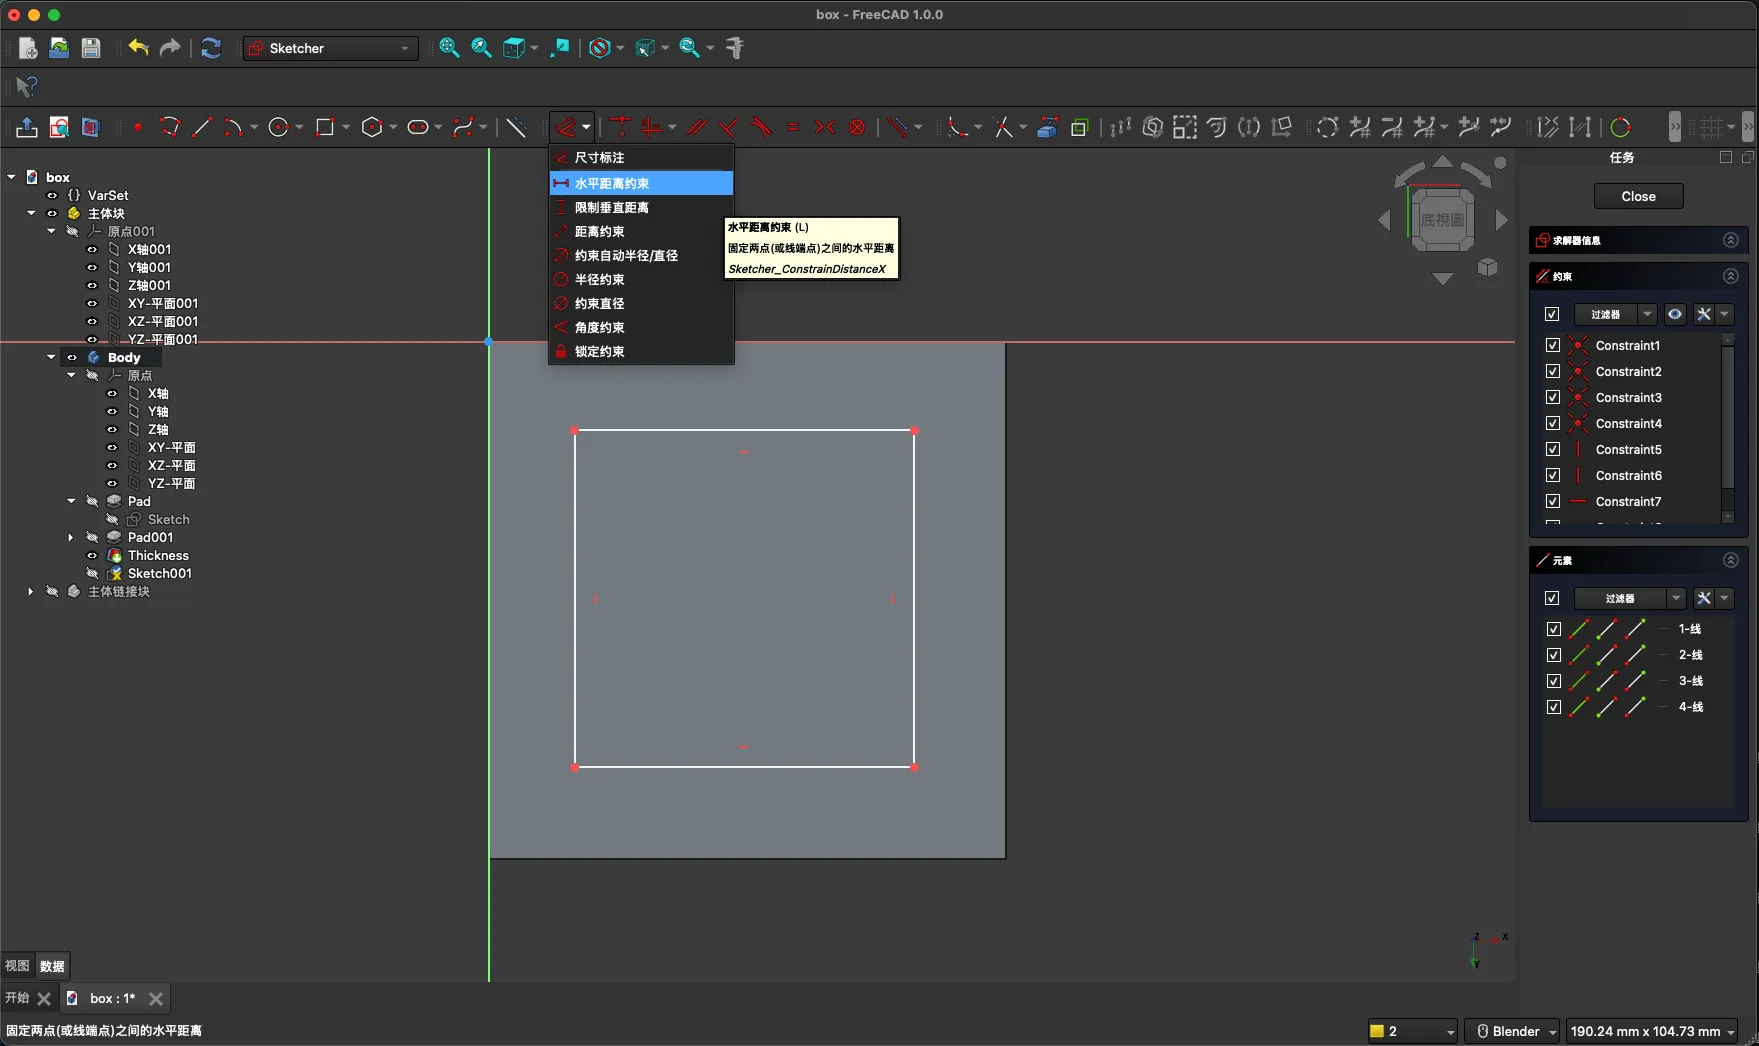
Task: Choose 半径约束 from the constraint menu
Action: [599, 279]
